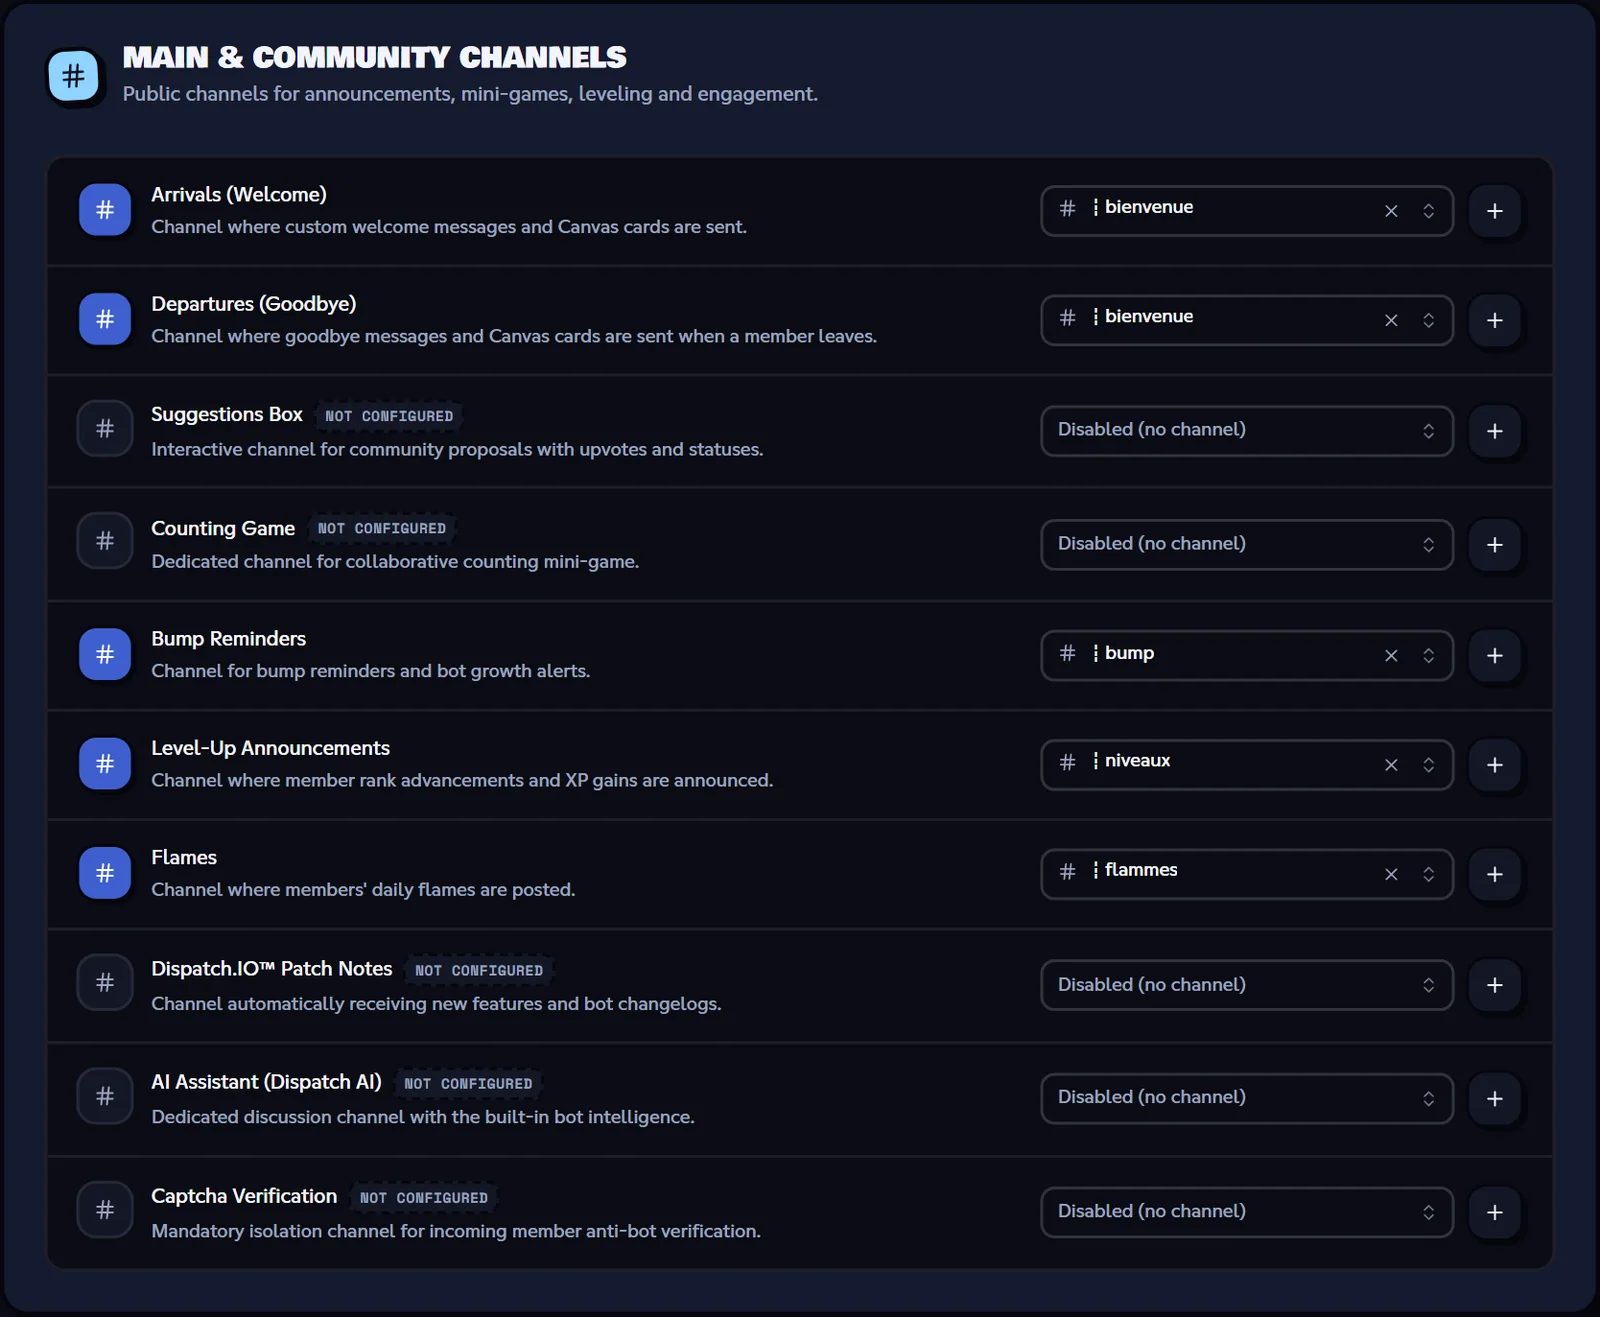
Task: Click the NOT CONFIGURED badge on Counting Game
Action: [382, 528]
